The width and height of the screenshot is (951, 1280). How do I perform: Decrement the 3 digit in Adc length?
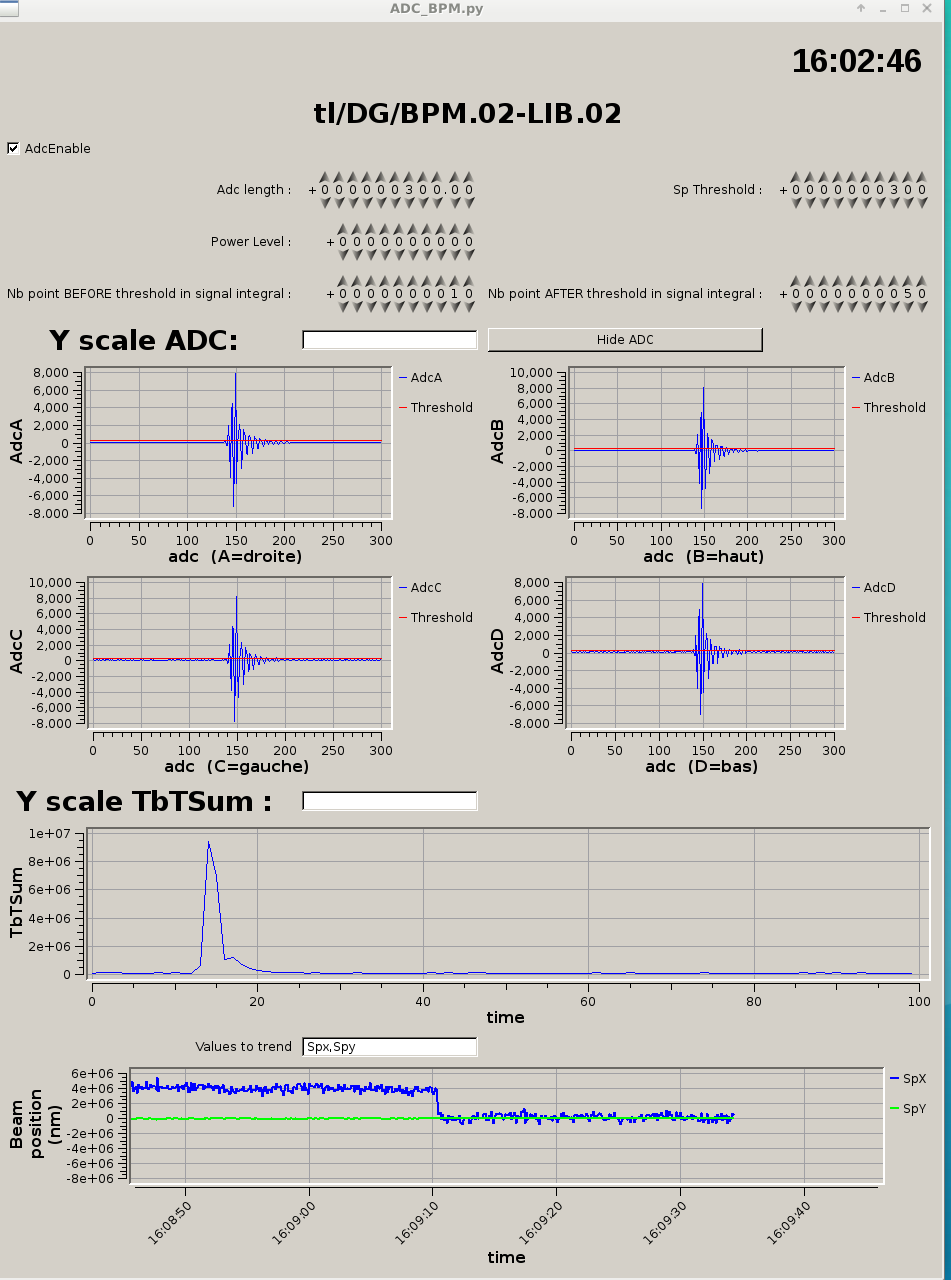[x=410, y=203]
